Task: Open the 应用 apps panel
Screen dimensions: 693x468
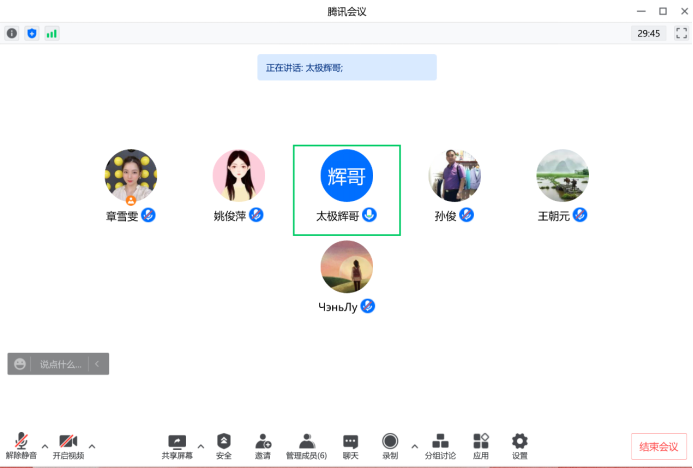Action: click(x=481, y=446)
